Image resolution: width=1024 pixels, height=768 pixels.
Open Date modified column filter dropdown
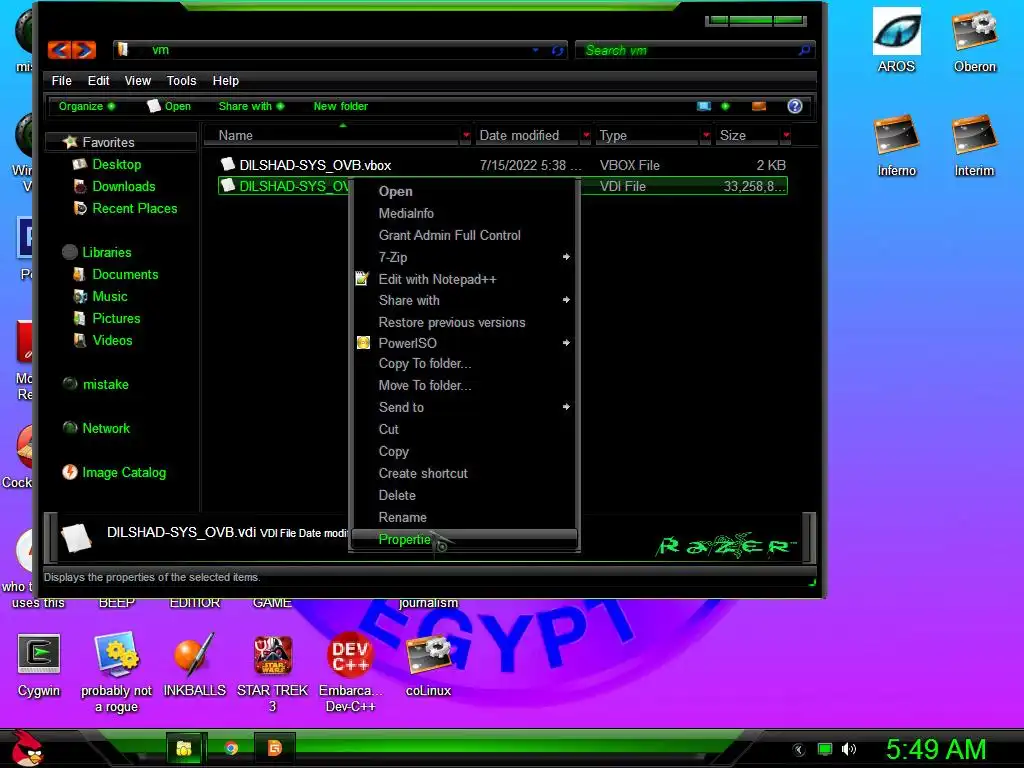(x=586, y=135)
